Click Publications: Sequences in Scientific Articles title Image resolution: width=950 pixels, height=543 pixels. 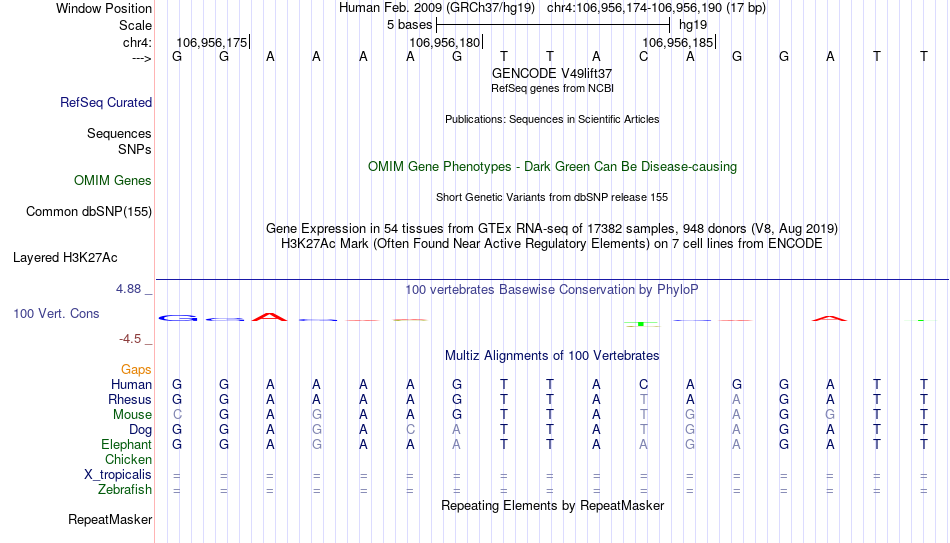point(552,119)
